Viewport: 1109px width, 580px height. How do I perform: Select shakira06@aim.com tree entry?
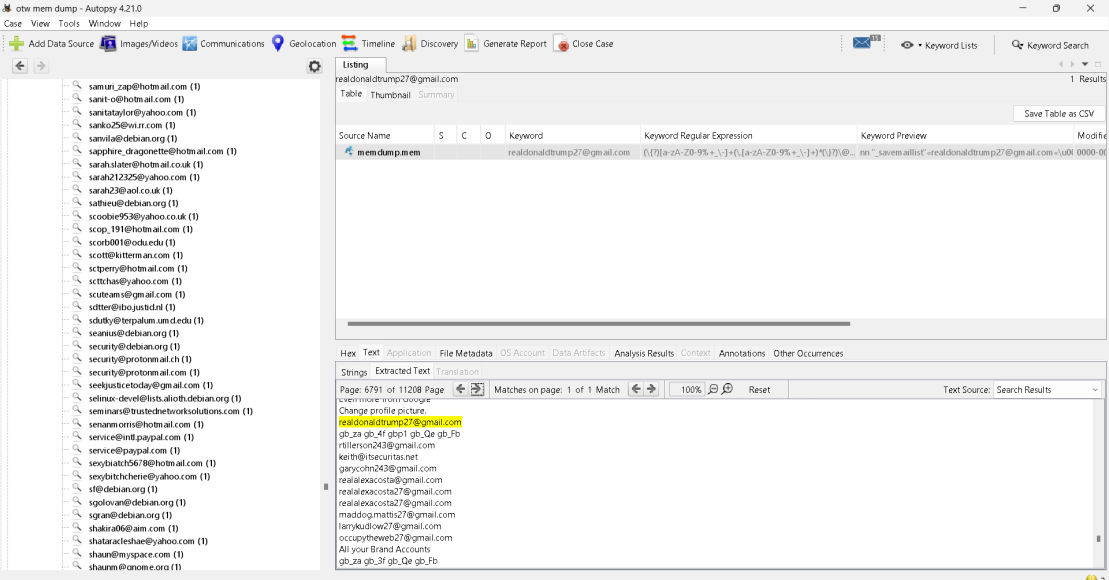coord(133,528)
